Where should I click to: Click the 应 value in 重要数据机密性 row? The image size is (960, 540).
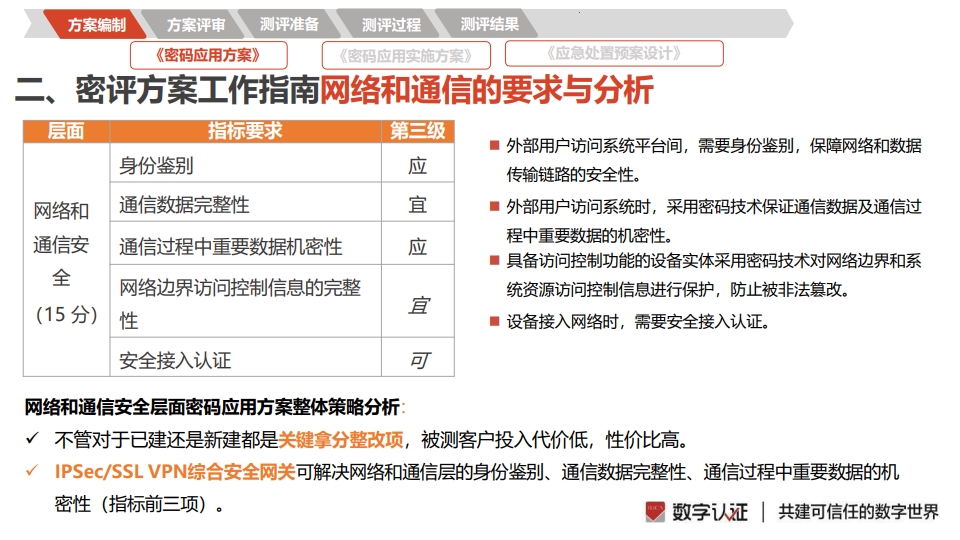[x=418, y=246]
